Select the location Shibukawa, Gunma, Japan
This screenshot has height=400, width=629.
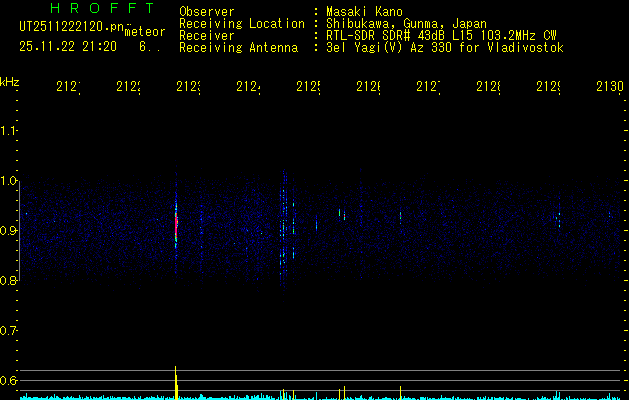coord(406,24)
